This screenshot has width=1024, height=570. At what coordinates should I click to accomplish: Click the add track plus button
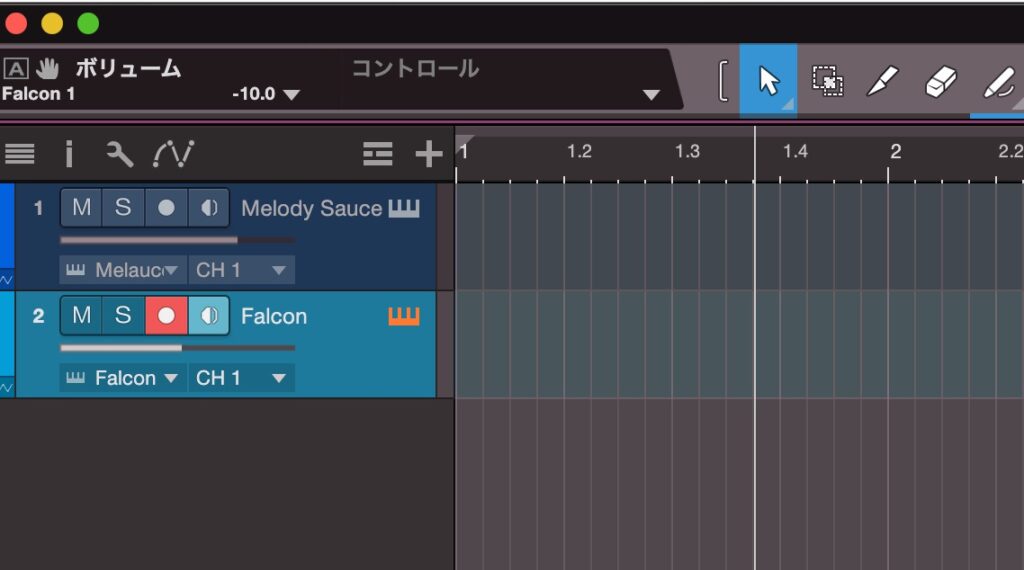pyautogui.click(x=429, y=153)
